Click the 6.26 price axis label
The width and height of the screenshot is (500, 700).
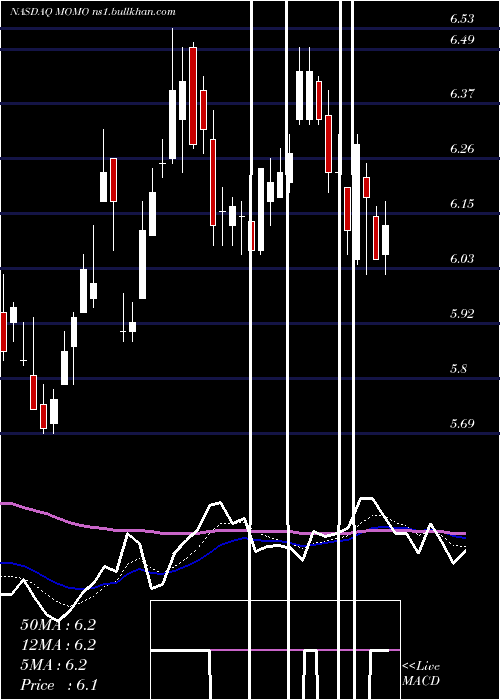462,149
